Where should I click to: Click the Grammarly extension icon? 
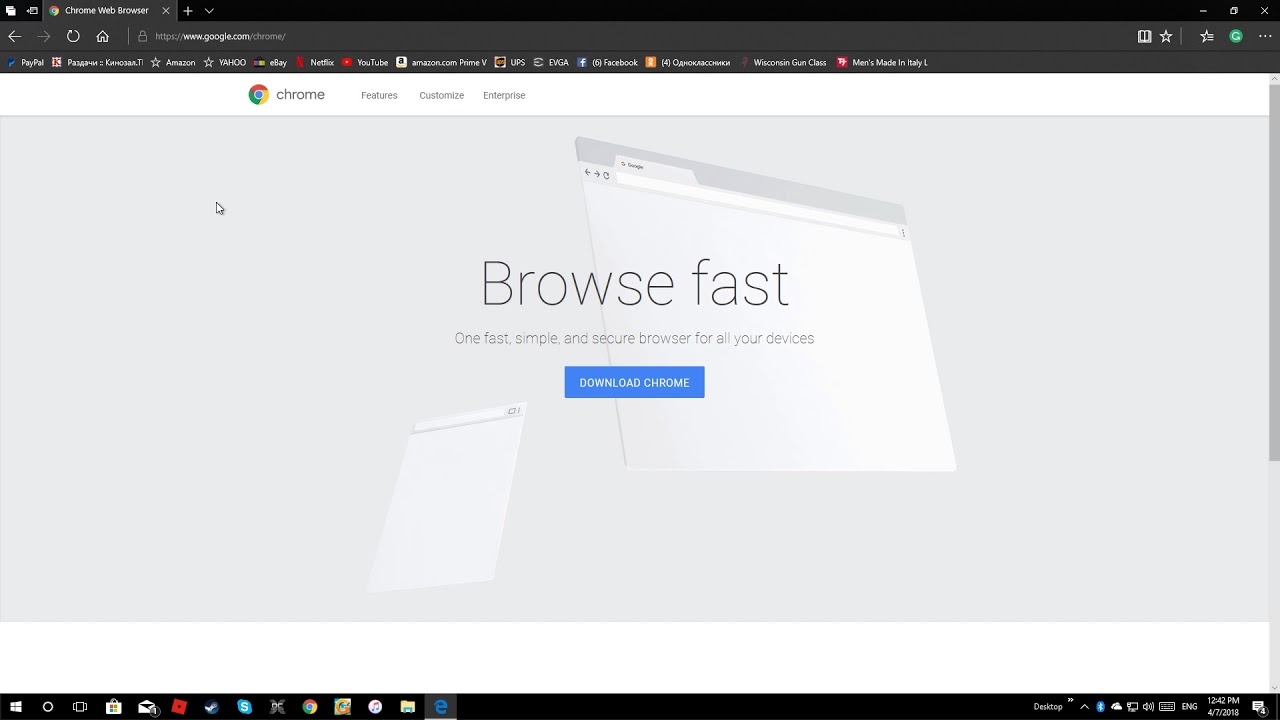[x=1236, y=36]
